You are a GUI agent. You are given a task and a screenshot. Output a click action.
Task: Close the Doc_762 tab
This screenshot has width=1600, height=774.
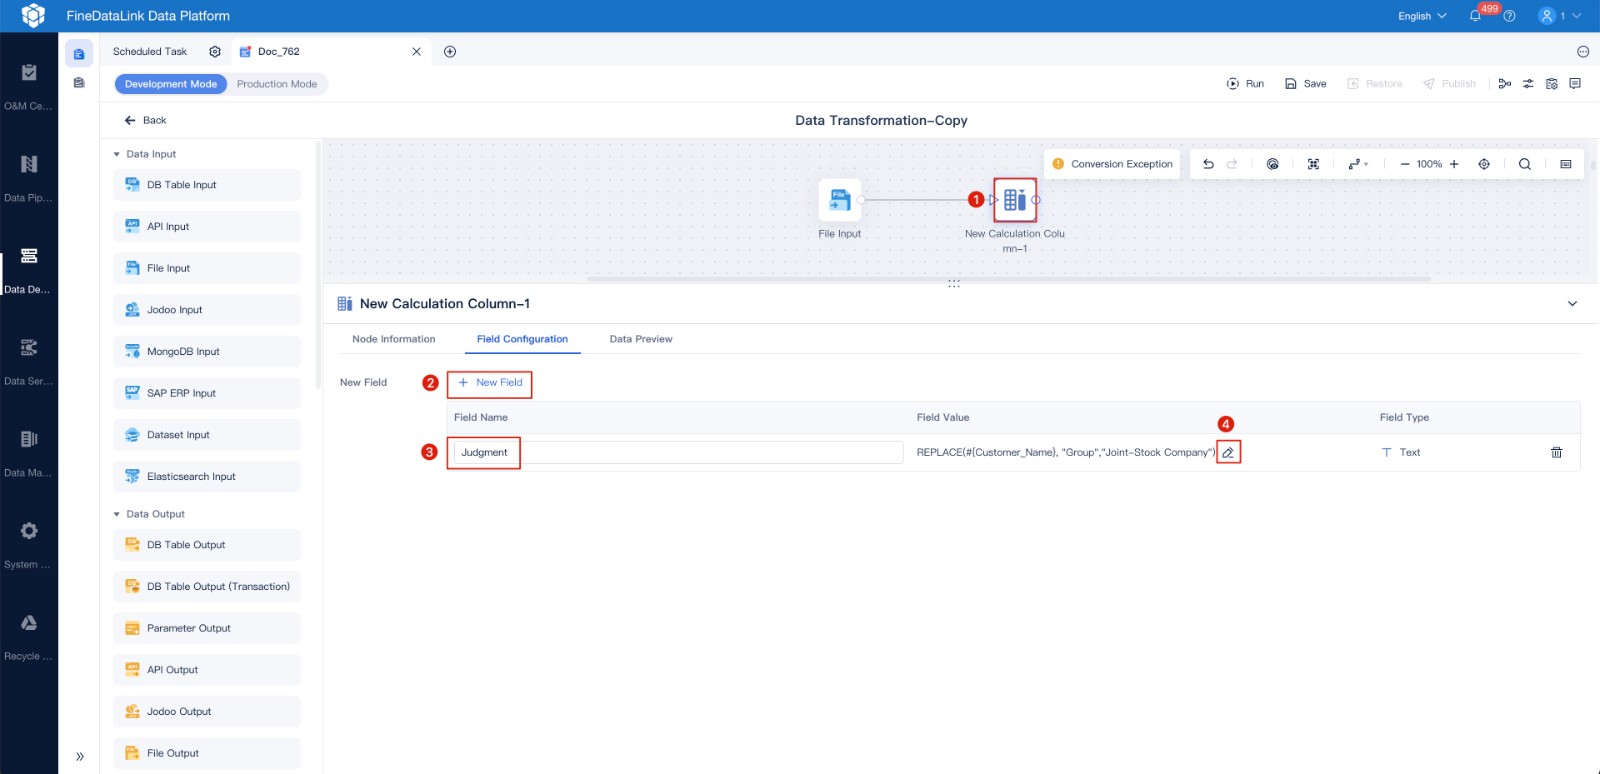pyautogui.click(x=417, y=52)
